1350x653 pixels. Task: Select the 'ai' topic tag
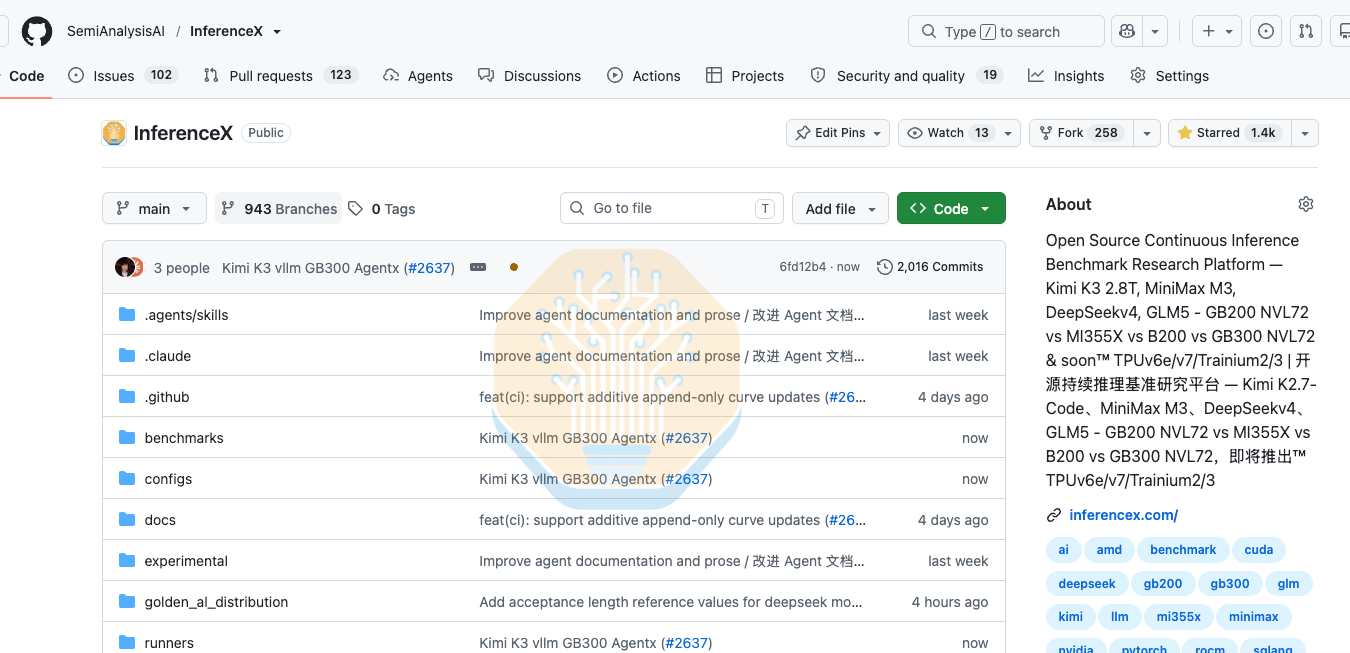pos(1063,550)
